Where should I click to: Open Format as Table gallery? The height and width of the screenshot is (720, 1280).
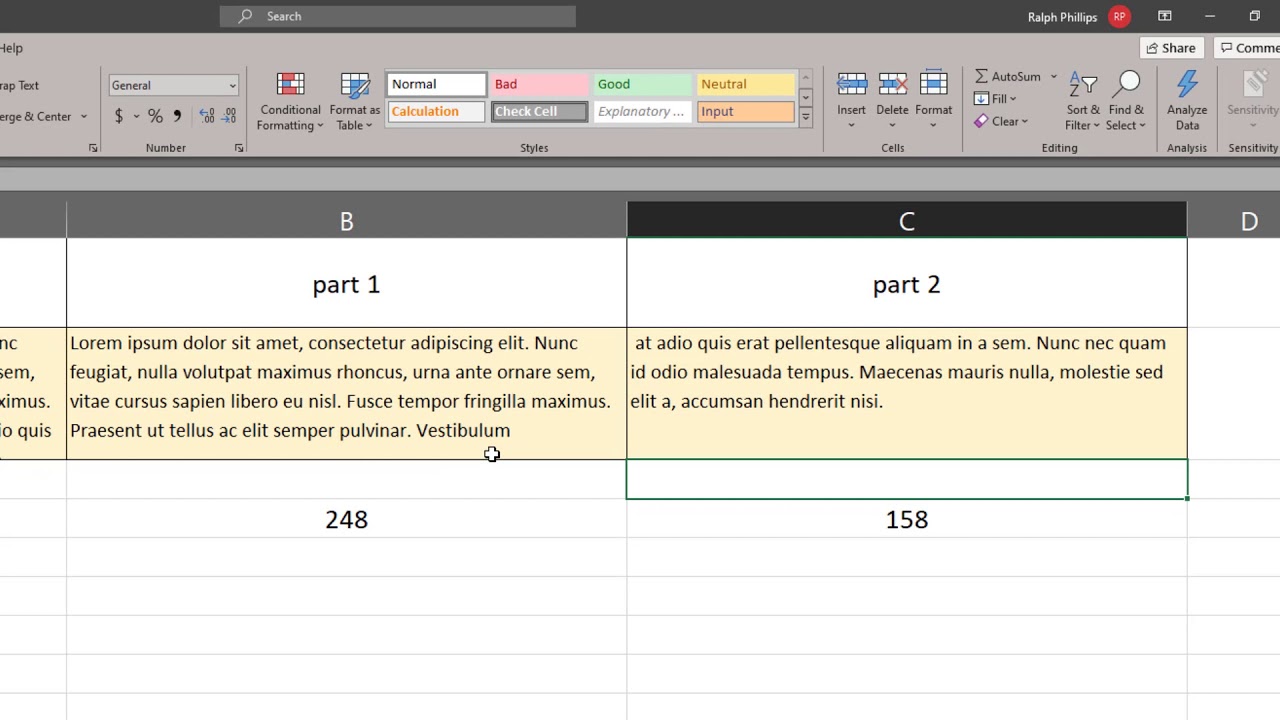click(355, 102)
